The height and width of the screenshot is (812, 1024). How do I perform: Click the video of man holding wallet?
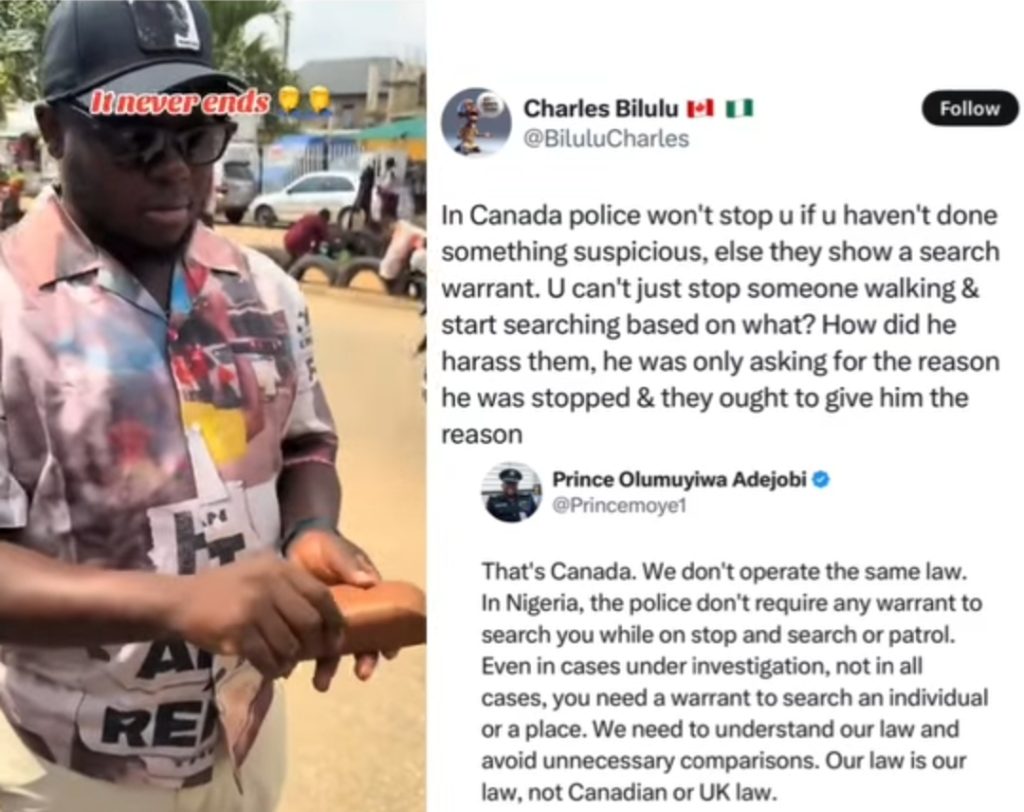213,406
